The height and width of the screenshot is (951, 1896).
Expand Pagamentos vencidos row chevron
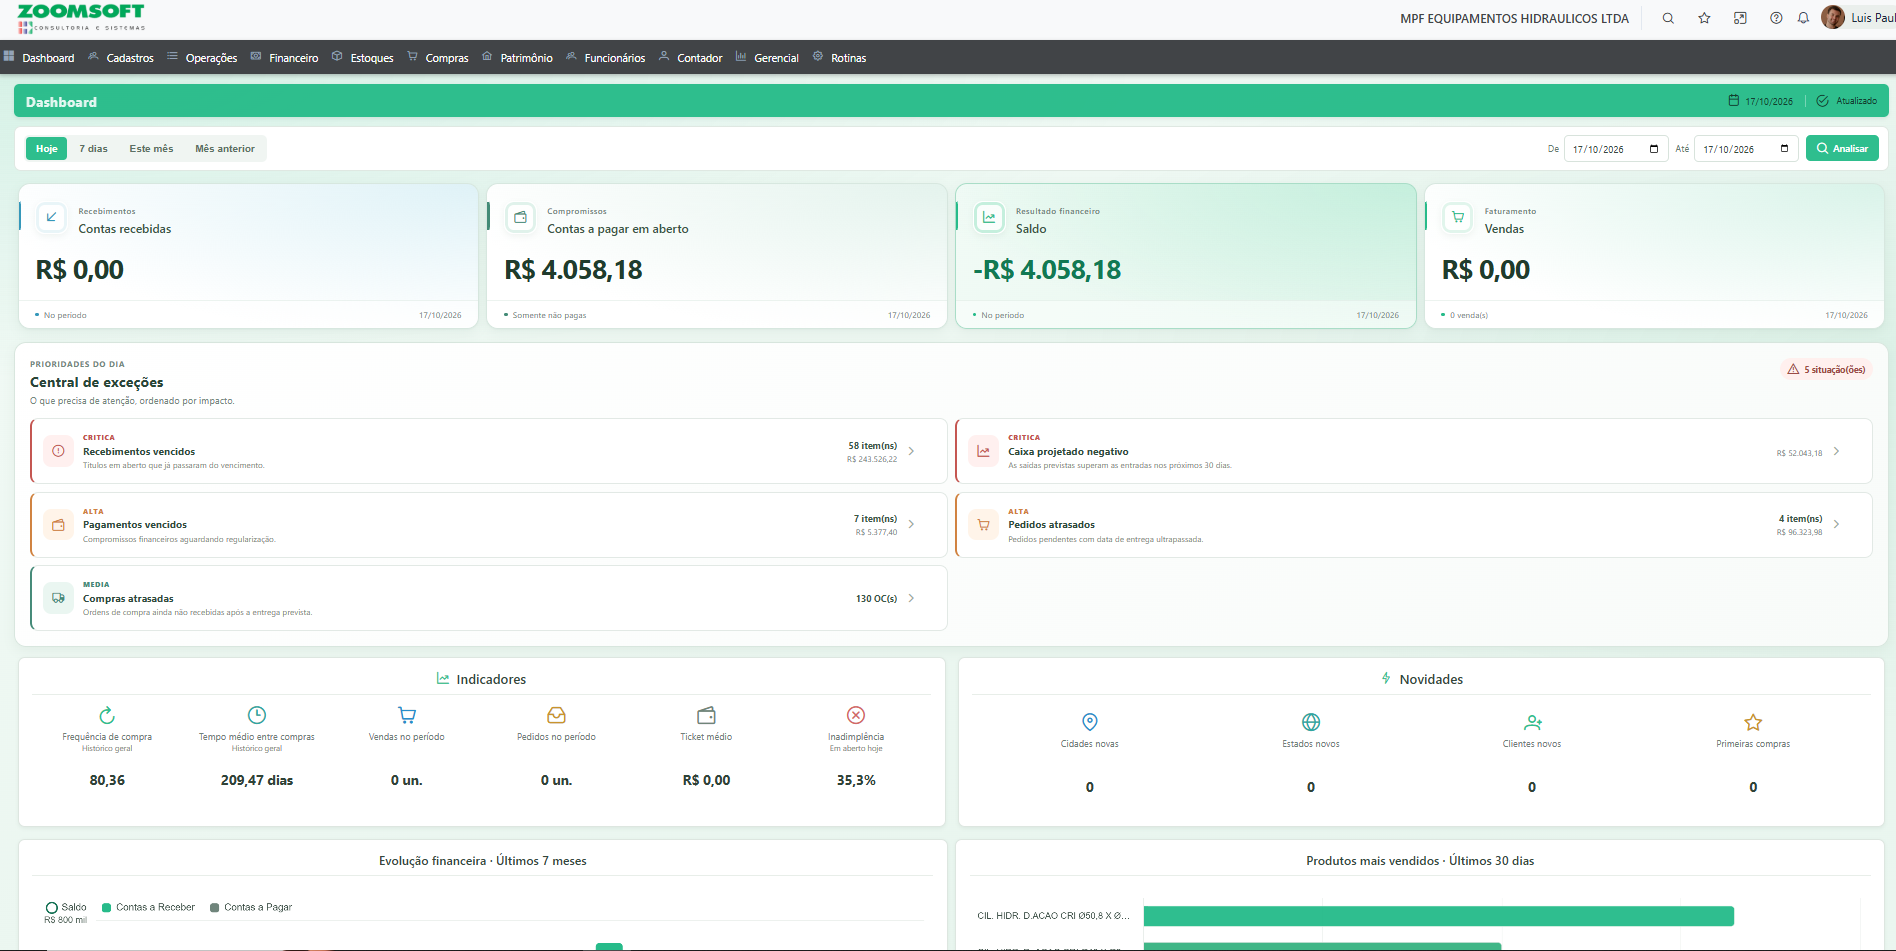tap(911, 524)
